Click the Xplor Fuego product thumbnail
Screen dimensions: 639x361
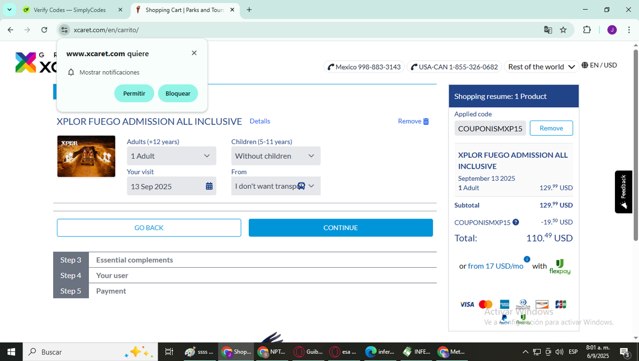coord(86,156)
